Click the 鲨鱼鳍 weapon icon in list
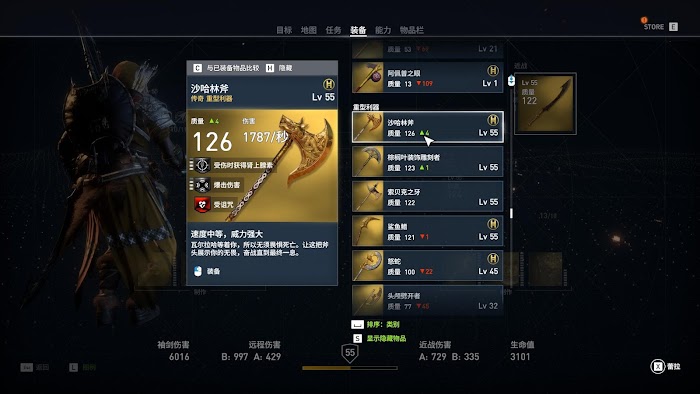The image size is (700, 394). pyautogui.click(x=367, y=231)
